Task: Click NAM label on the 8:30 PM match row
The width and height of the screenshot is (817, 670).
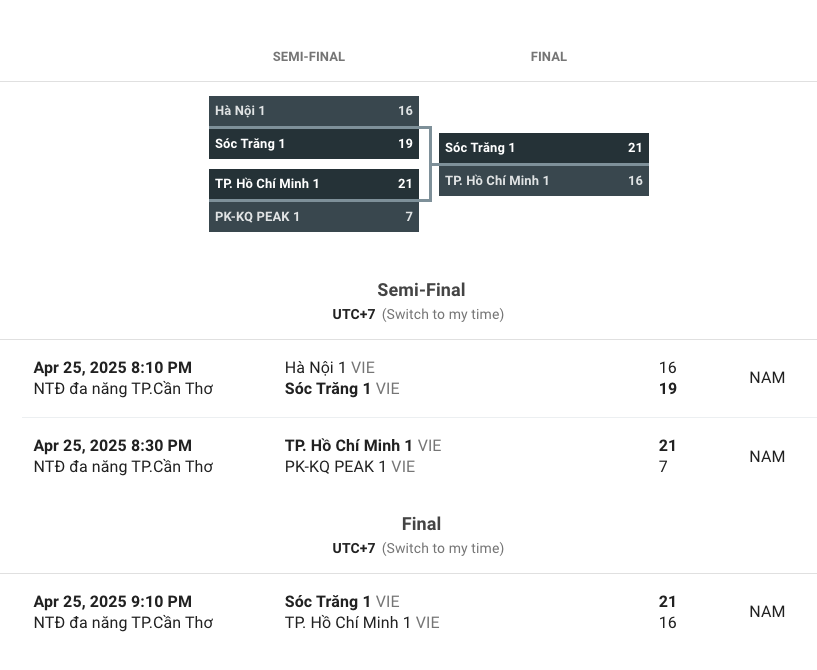Action: [767, 457]
